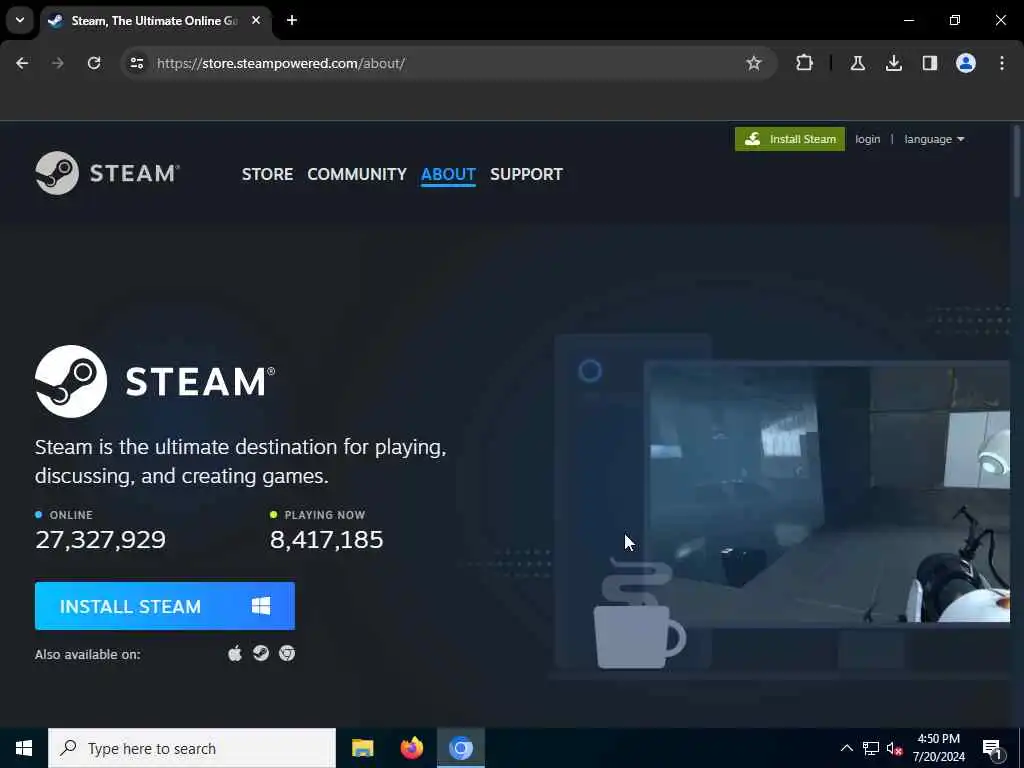Open the Downloads icon in toolbar
The width and height of the screenshot is (1024, 768).
point(894,63)
